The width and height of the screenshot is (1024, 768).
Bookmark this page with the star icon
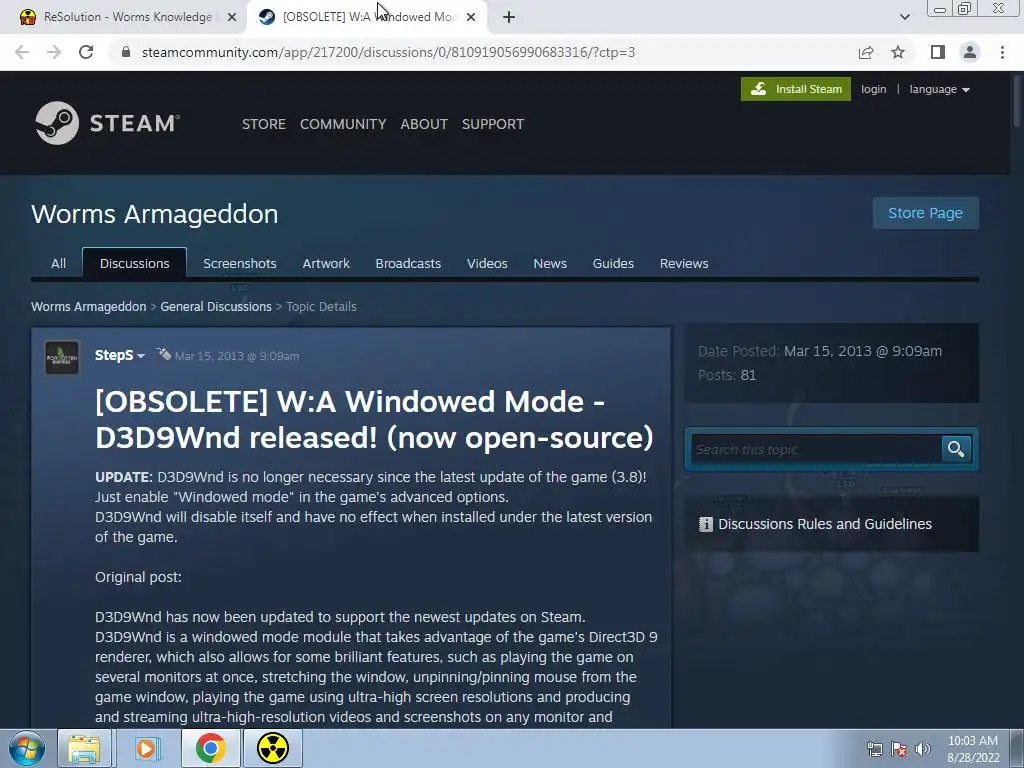tap(898, 52)
